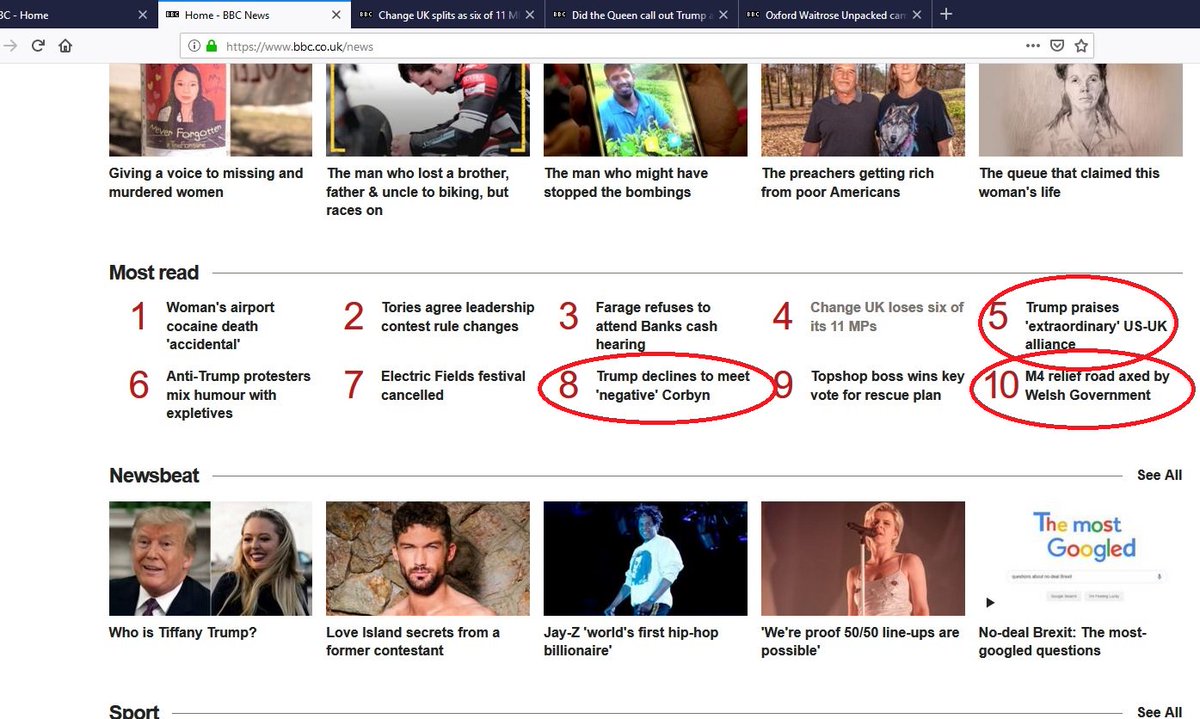Close the Oxford Waitrose Unpacked tab
The height and width of the screenshot is (719, 1200).
coord(916,15)
